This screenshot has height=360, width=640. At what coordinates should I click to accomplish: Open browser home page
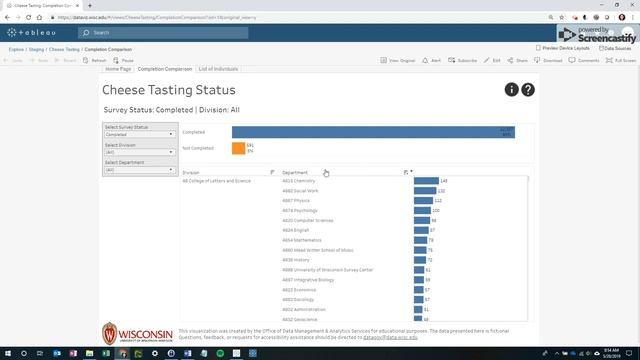coord(39,18)
